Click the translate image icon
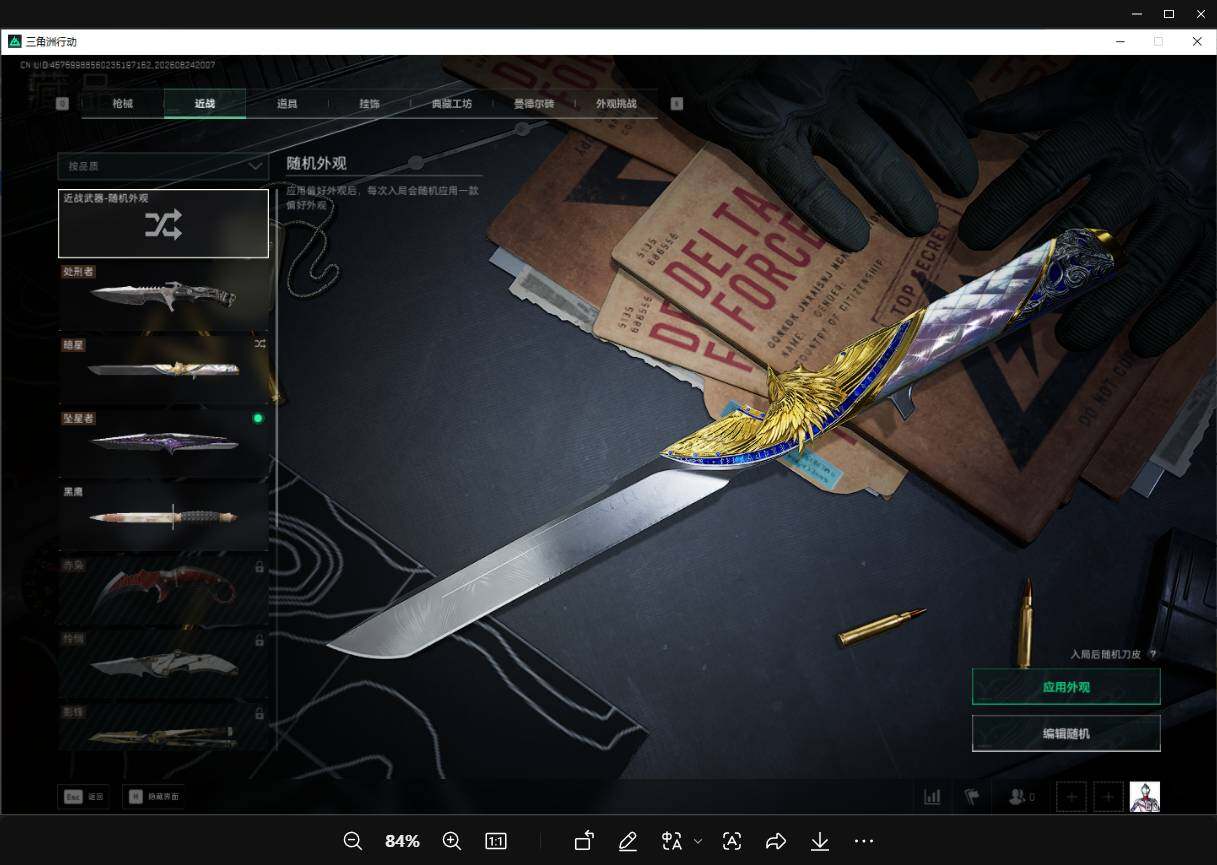Image resolution: width=1217 pixels, height=865 pixels. click(x=672, y=841)
